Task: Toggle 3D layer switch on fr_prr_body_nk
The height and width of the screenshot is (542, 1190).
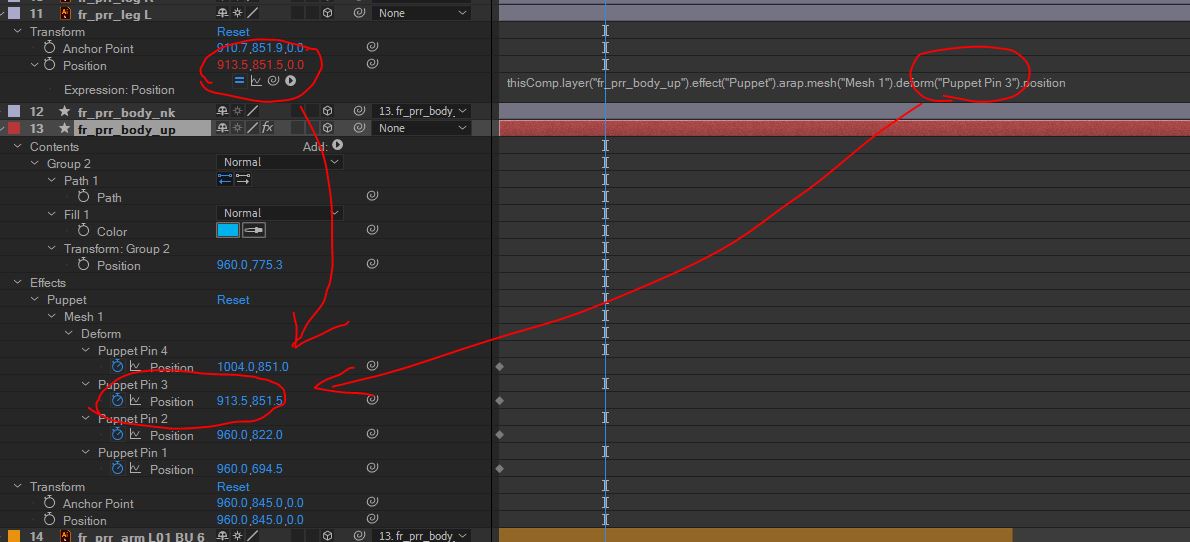Action: click(327, 112)
